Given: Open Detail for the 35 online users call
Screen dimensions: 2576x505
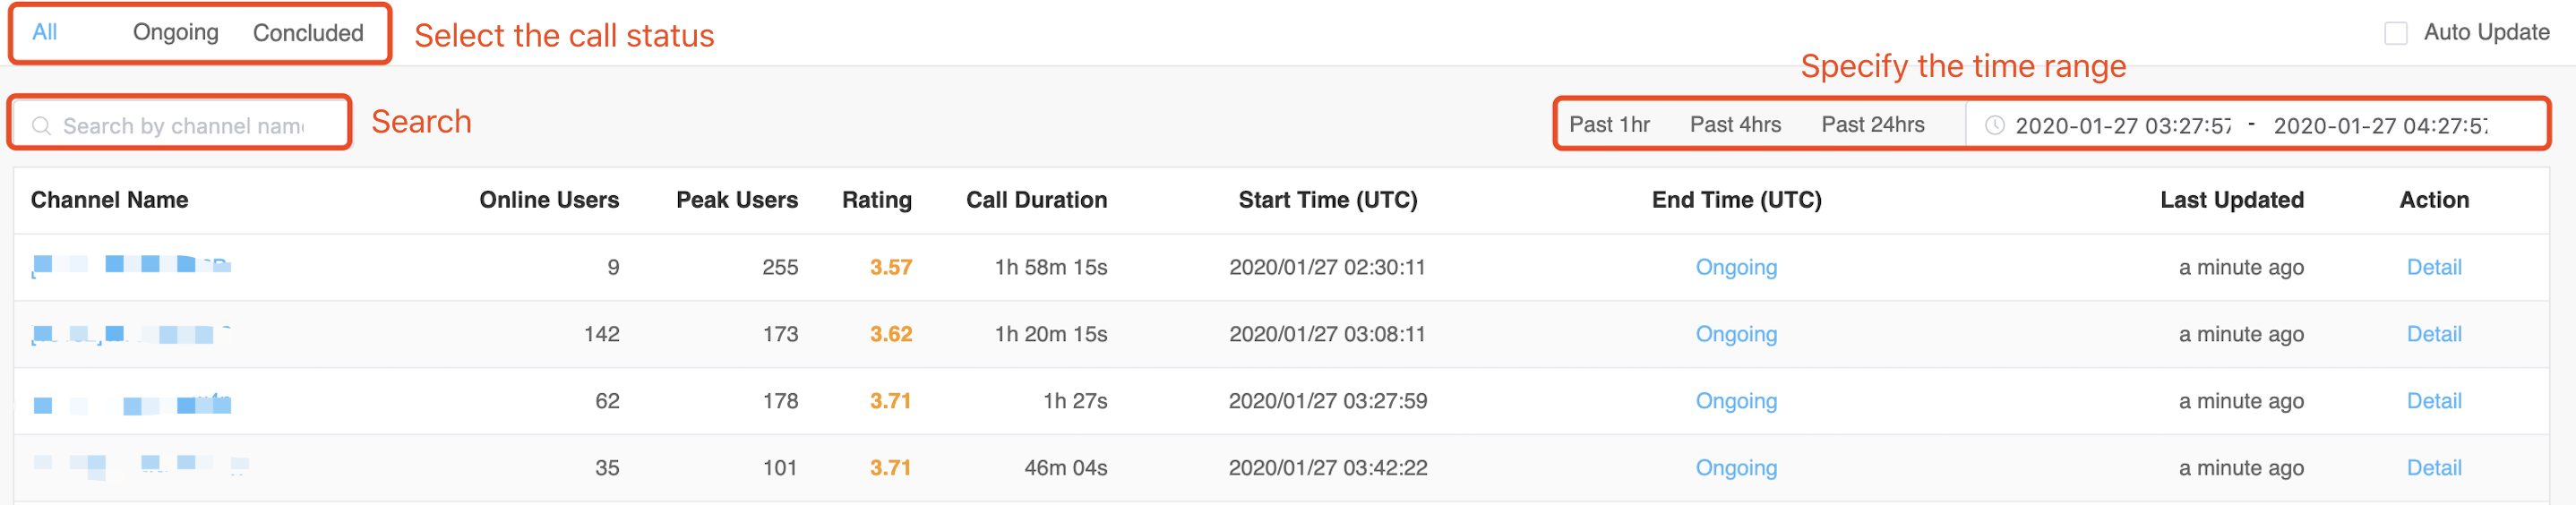Looking at the screenshot, I should click(2433, 468).
